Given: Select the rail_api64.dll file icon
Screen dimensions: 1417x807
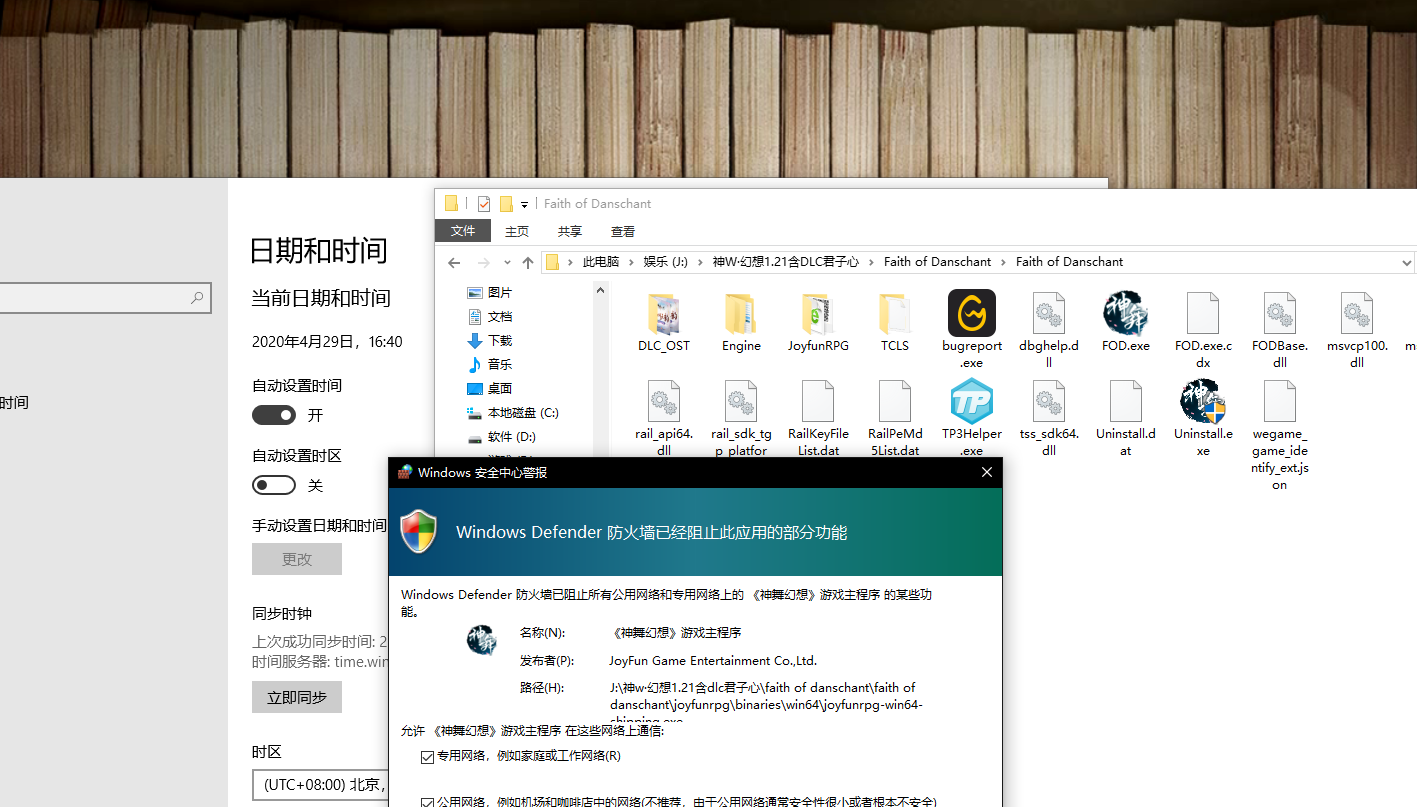Looking at the screenshot, I should coord(664,401).
